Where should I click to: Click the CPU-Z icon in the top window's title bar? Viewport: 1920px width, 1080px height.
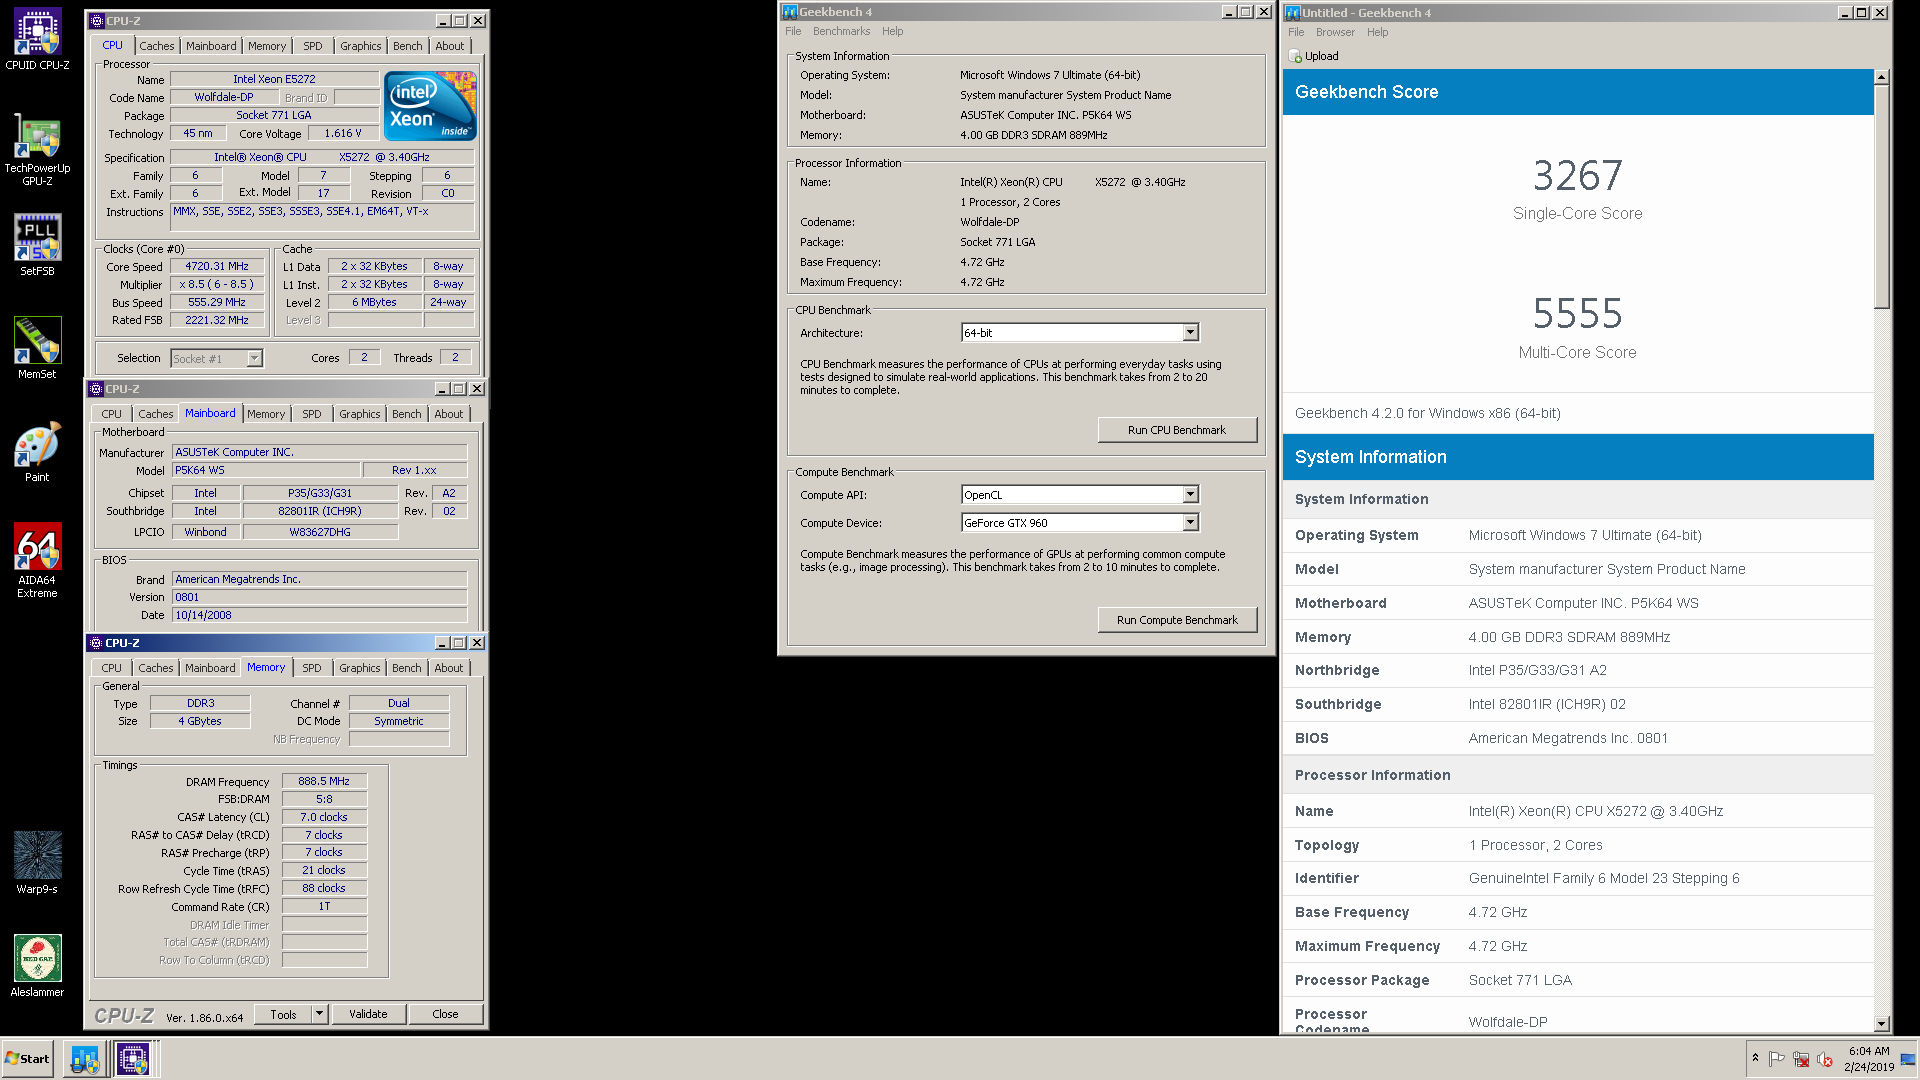[96, 20]
